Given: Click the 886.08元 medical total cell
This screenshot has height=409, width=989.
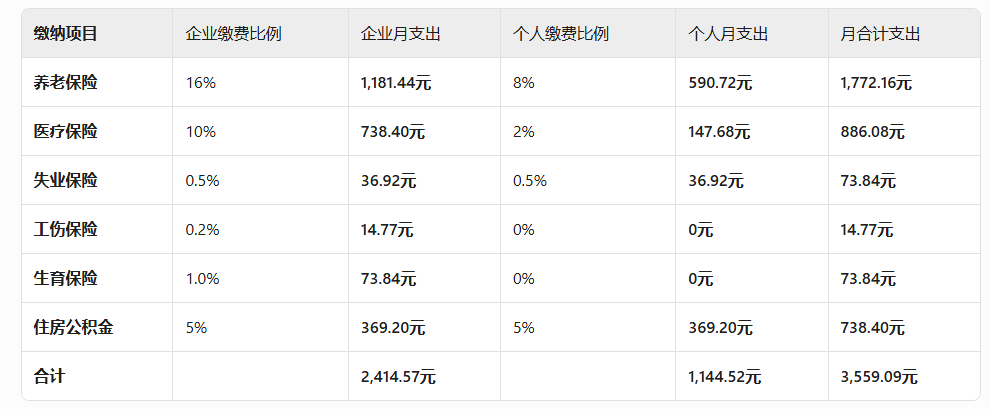Looking at the screenshot, I should pyautogui.click(x=872, y=132).
